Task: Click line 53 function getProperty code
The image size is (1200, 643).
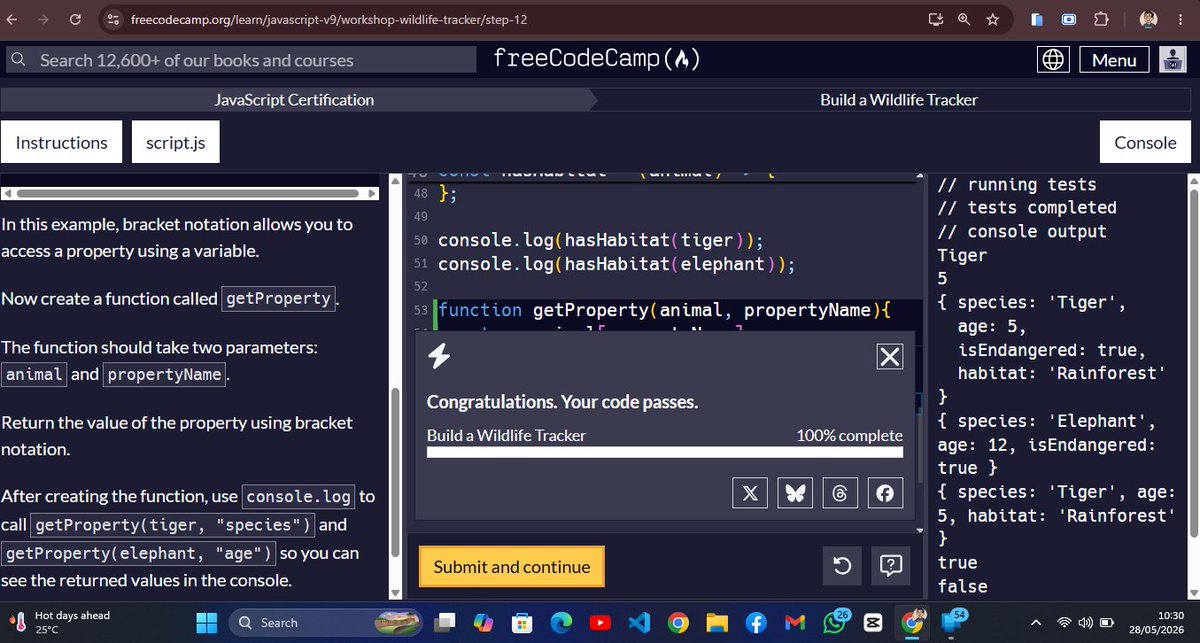Action: [664, 310]
